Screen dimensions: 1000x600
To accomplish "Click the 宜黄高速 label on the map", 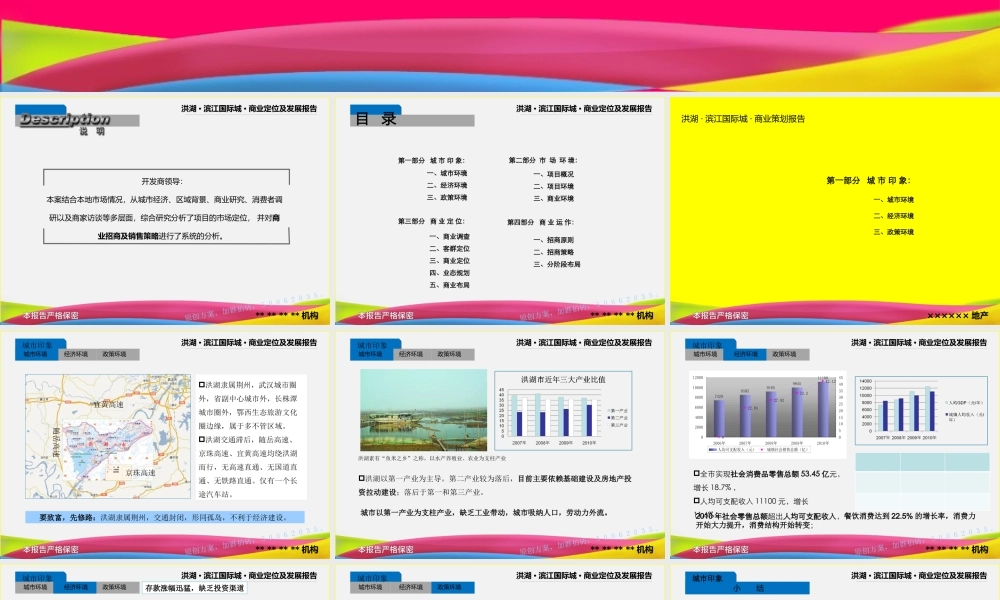I will [x=108, y=404].
